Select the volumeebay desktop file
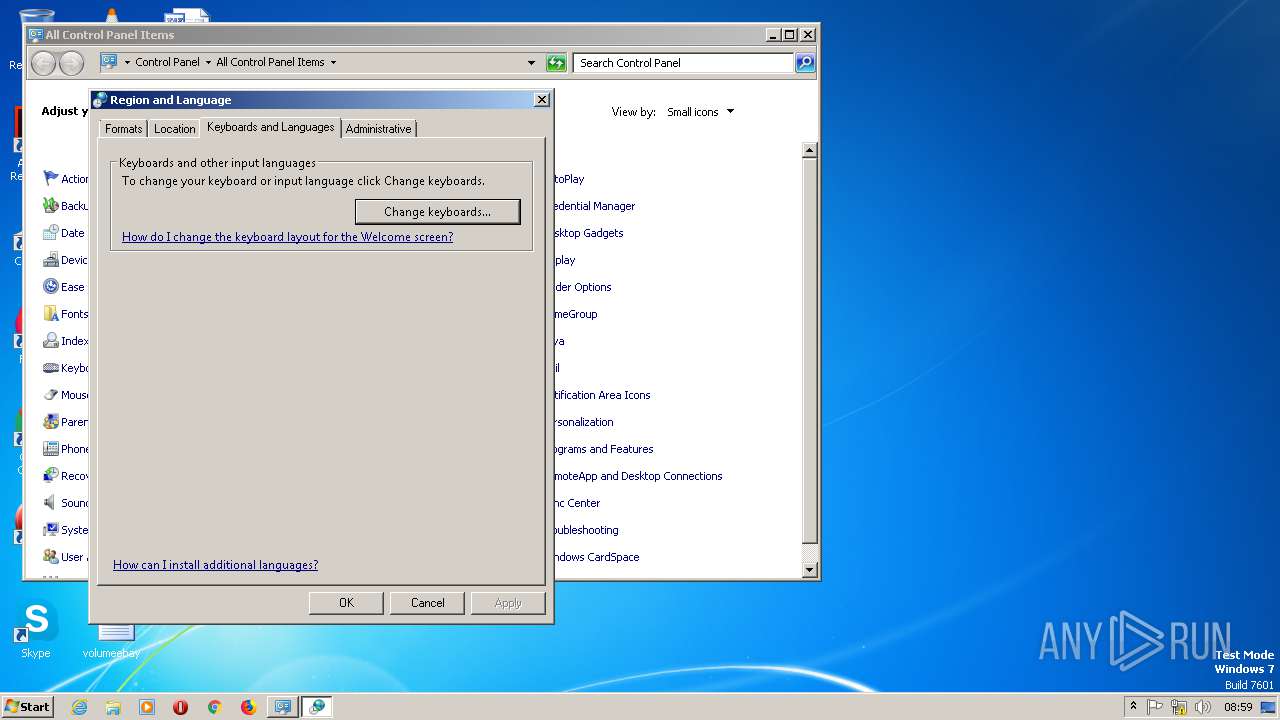This screenshot has height=720, width=1280. pyautogui.click(x=111, y=640)
